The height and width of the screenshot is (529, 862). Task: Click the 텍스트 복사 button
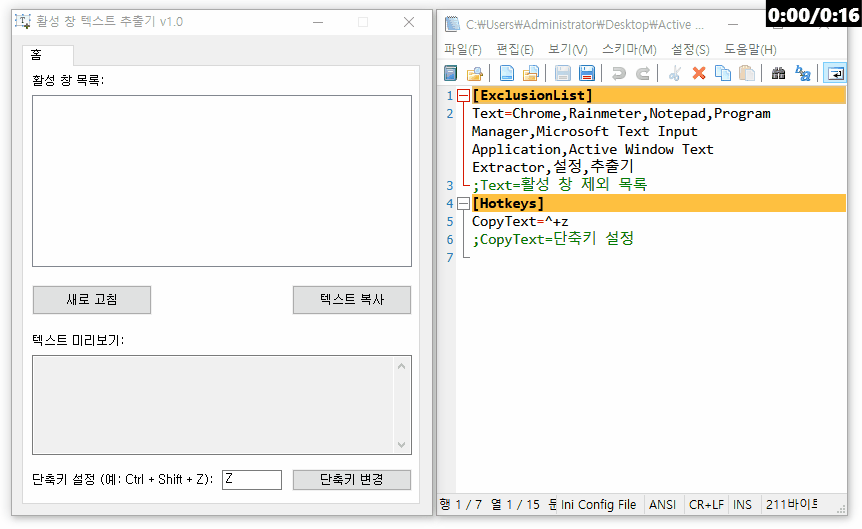point(352,300)
